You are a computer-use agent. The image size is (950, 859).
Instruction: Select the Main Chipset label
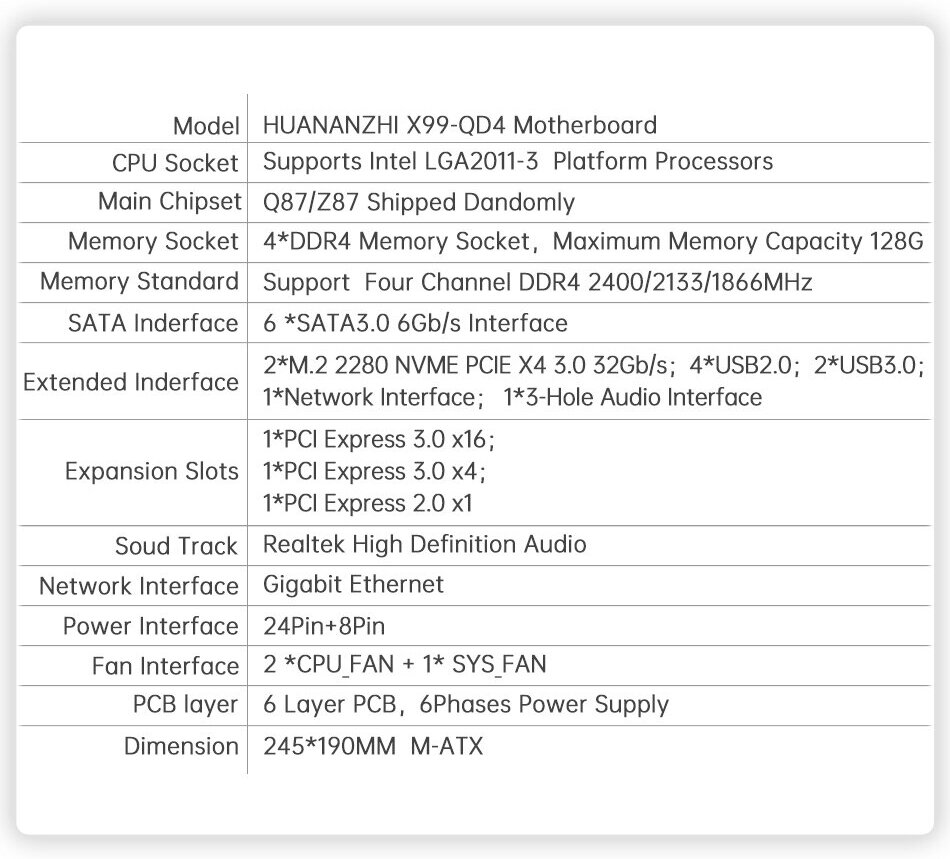169,202
